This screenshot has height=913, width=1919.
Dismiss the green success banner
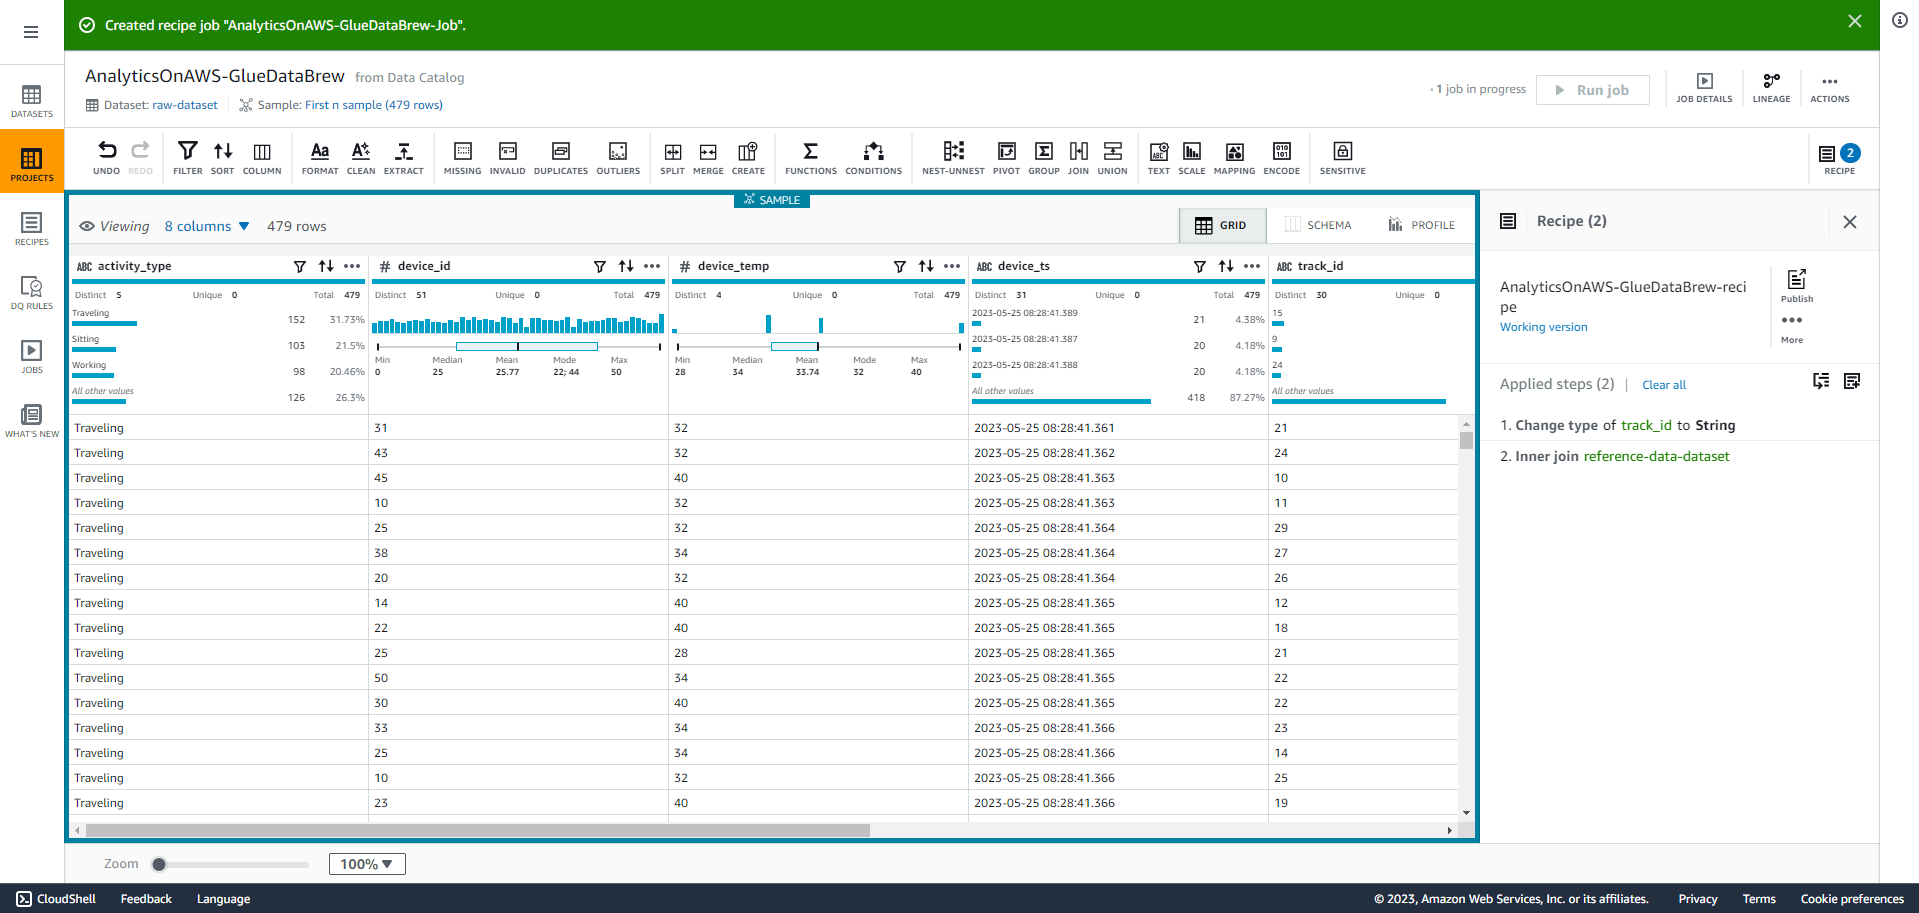[x=1855, y=21]
